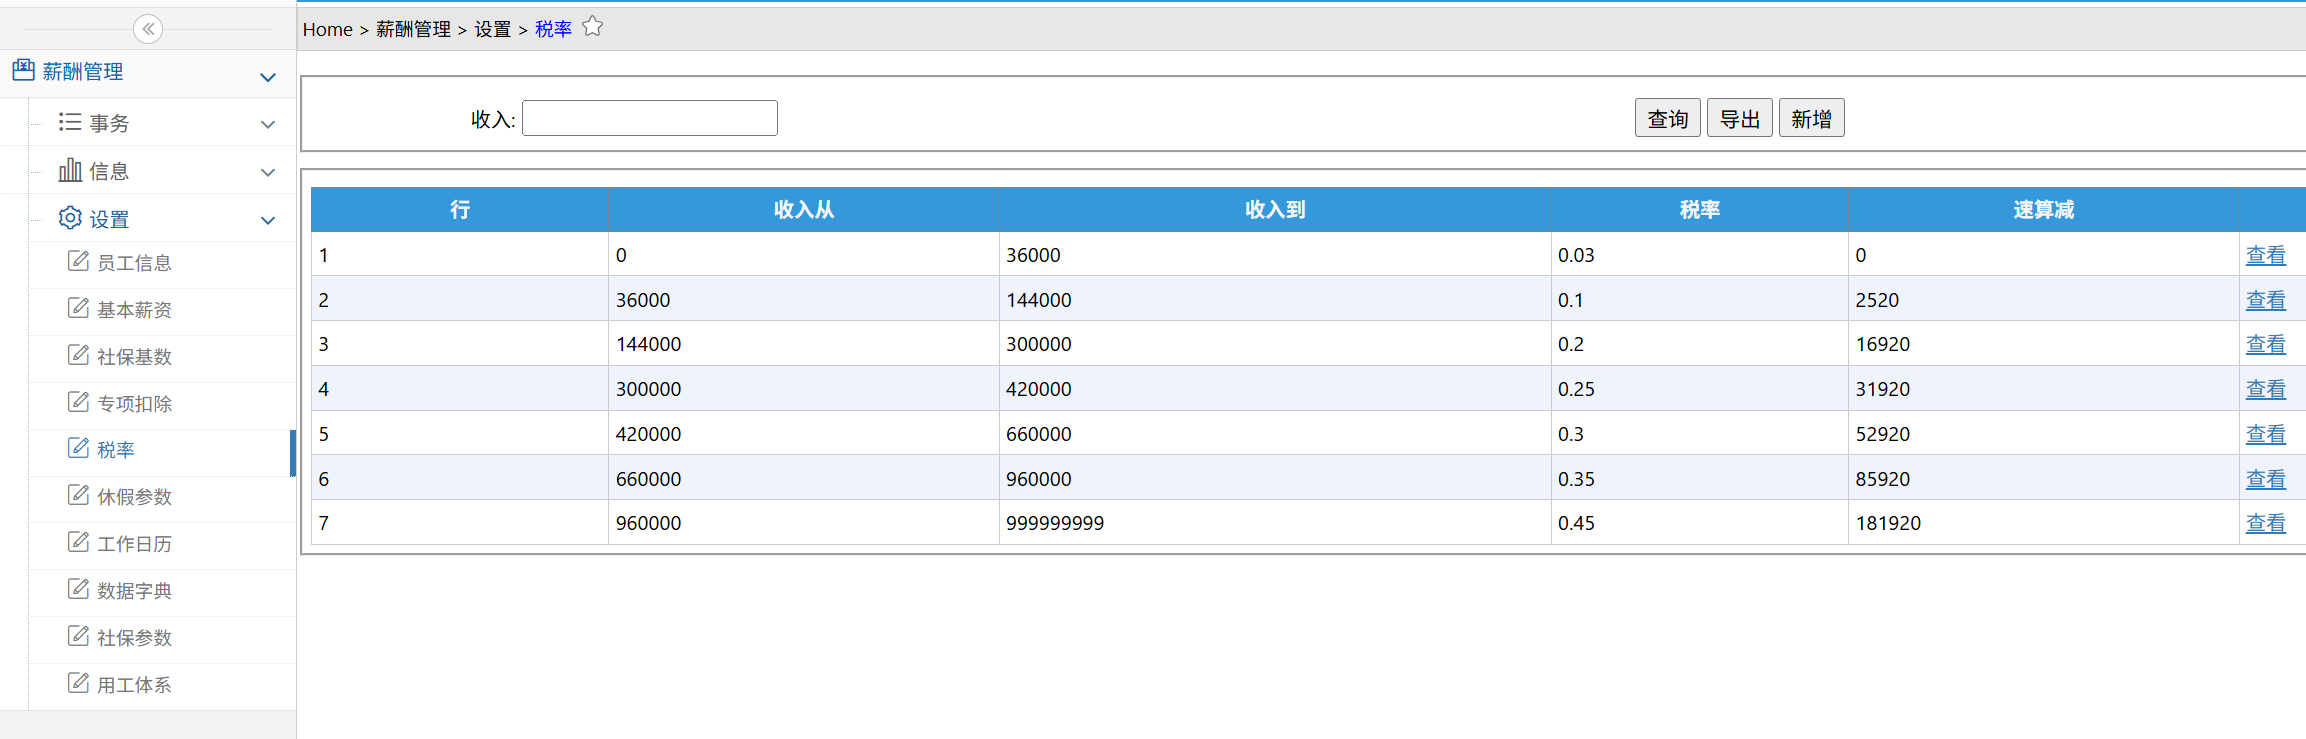2306x739 pixels.
Task: Click the 事务 list icon
Action: click(x=70, y=122)
